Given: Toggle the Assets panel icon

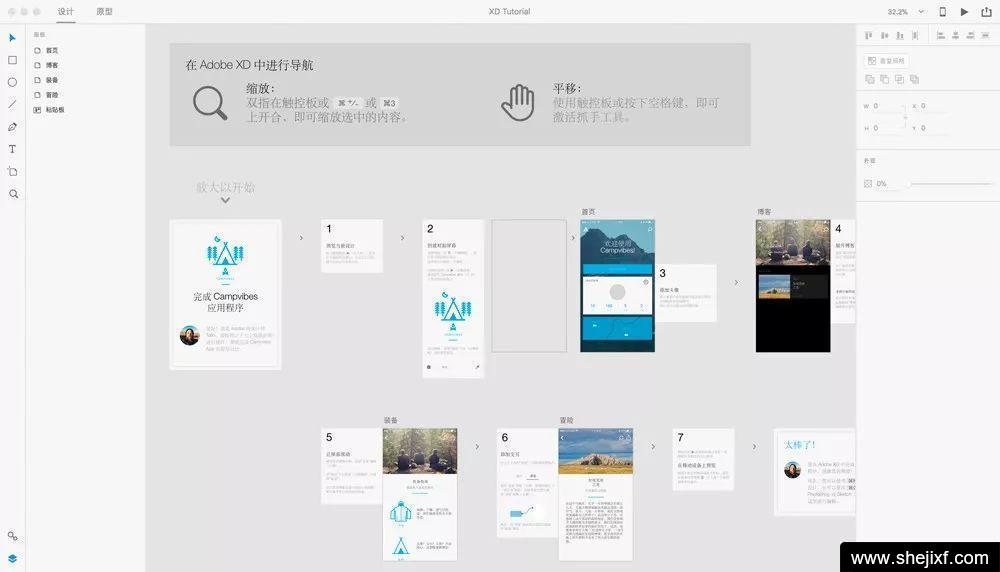Looking at the screenshot, I should (12, 537).
